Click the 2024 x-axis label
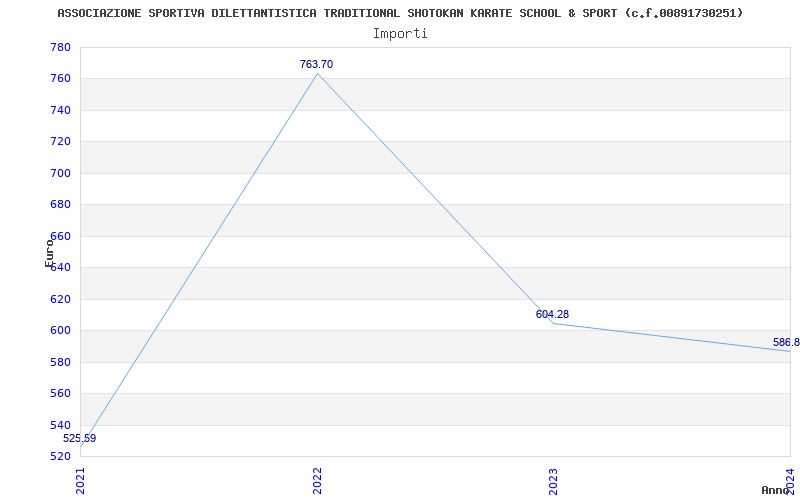The image size is (800, 500). 790,482
